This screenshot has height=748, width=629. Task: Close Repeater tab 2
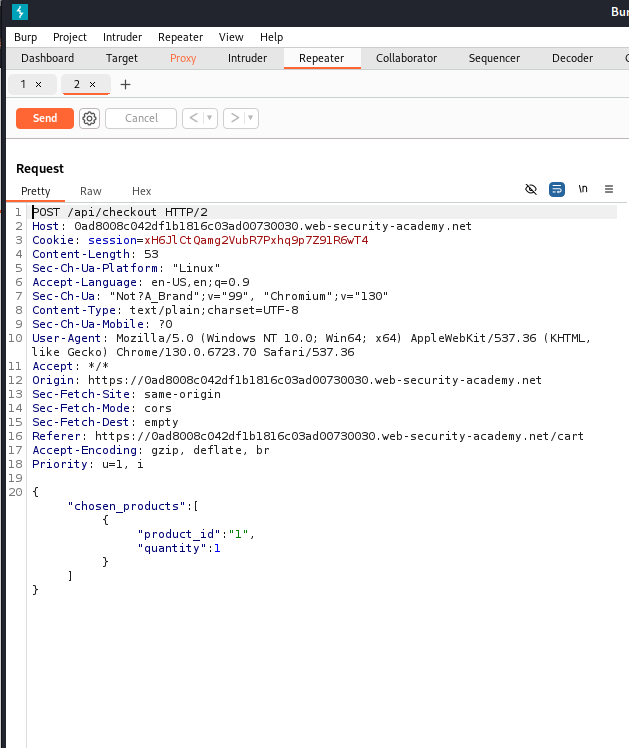(x=93, y=84)
